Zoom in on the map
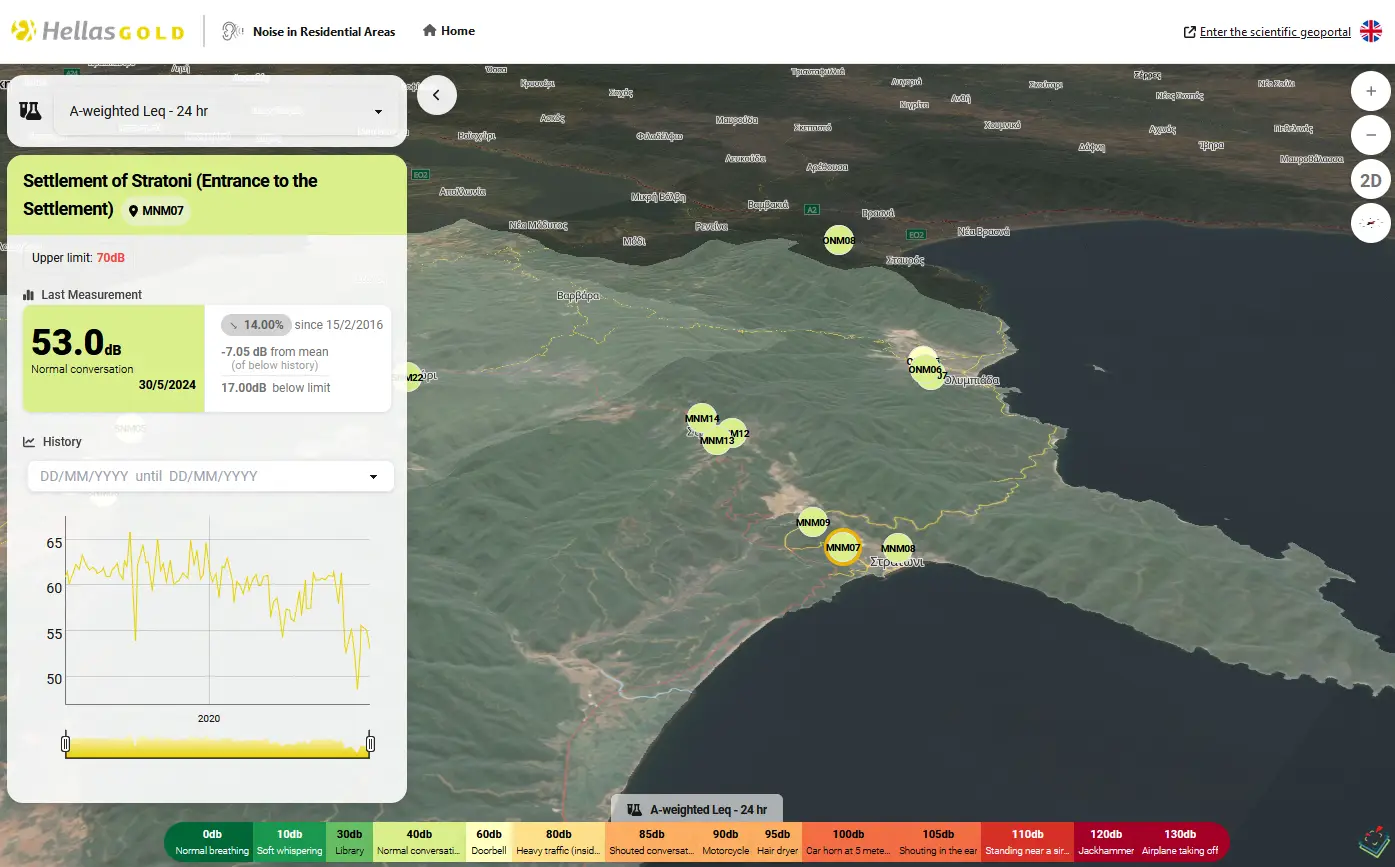Image resolution: width=1395 pixels, height=867 pixels. [x=1371, y=91]
